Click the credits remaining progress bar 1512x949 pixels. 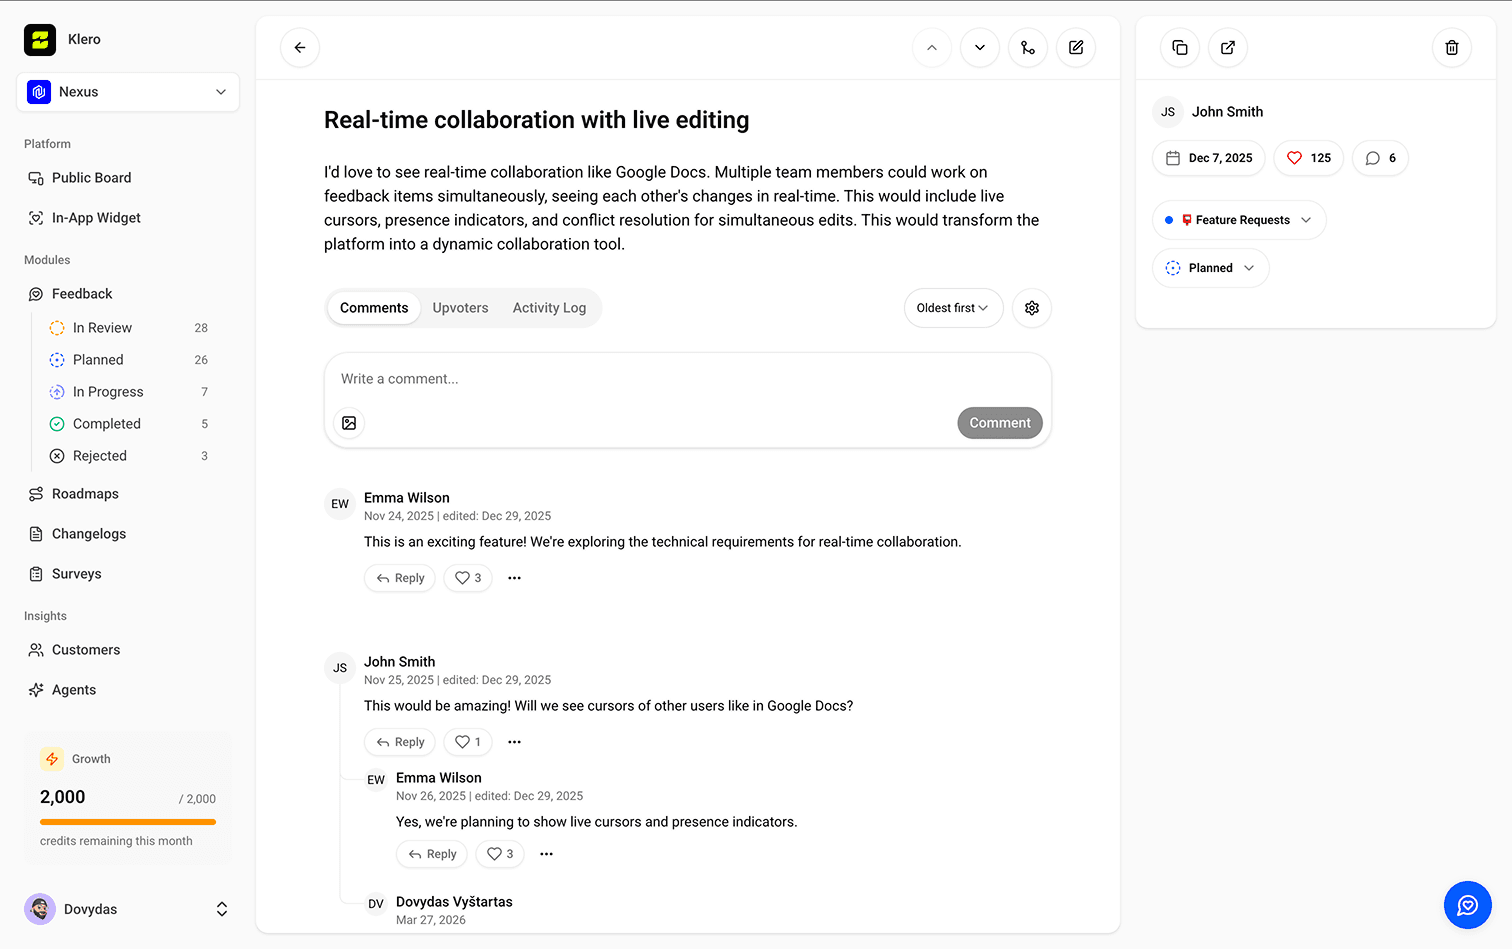coord(128,822)
